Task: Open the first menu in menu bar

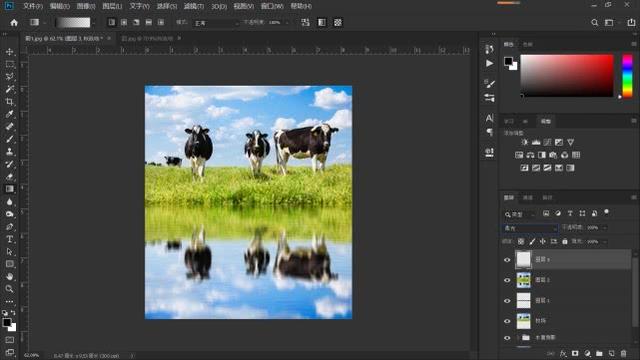Action: click(33, 6)
